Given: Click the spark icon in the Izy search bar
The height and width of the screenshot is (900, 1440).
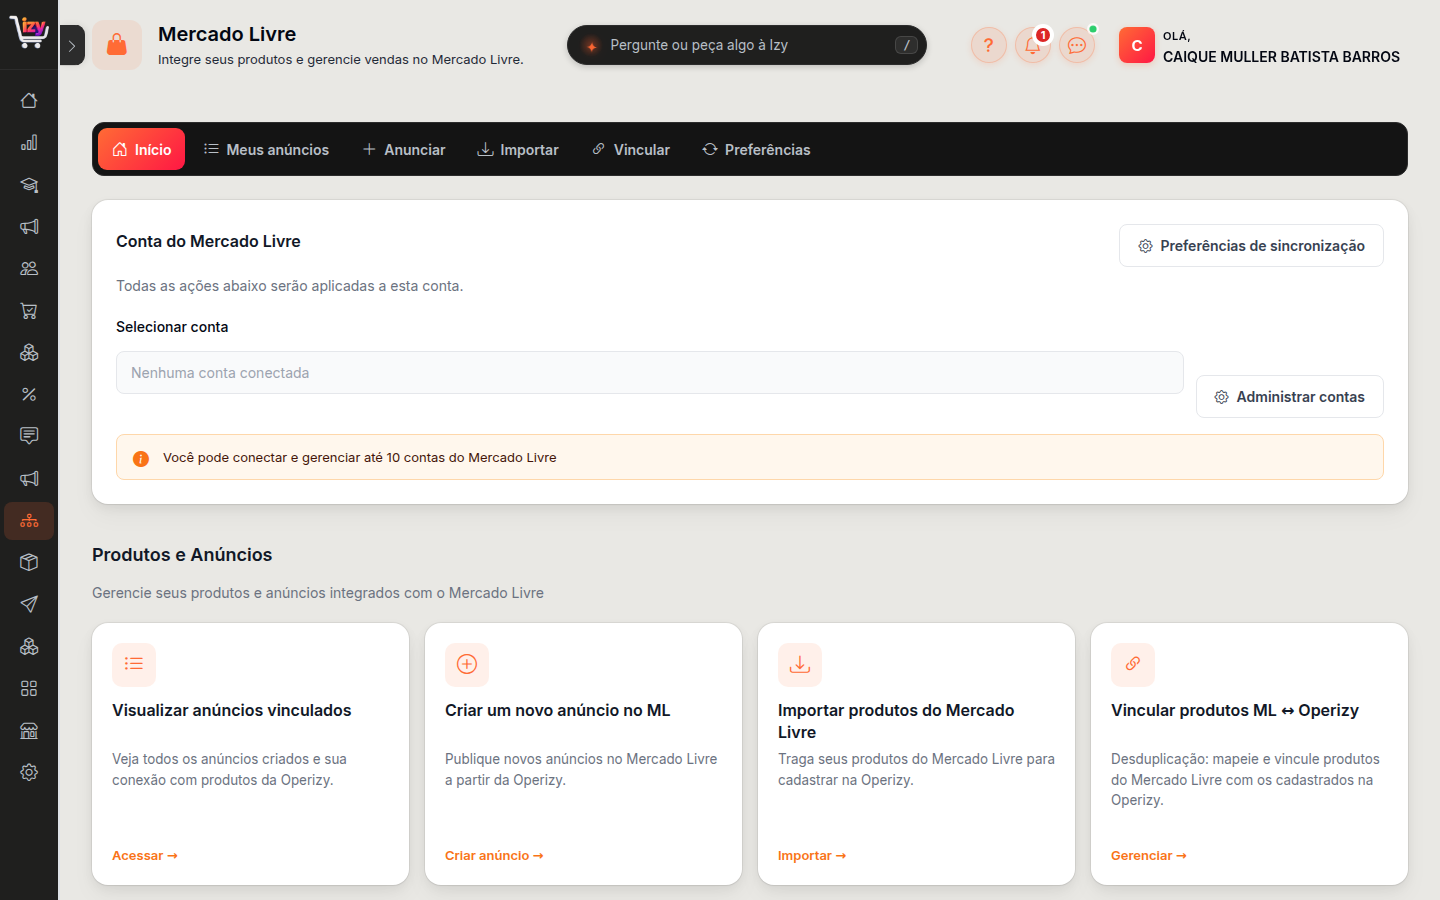Looking at the screenshot, I should [592, 46].
